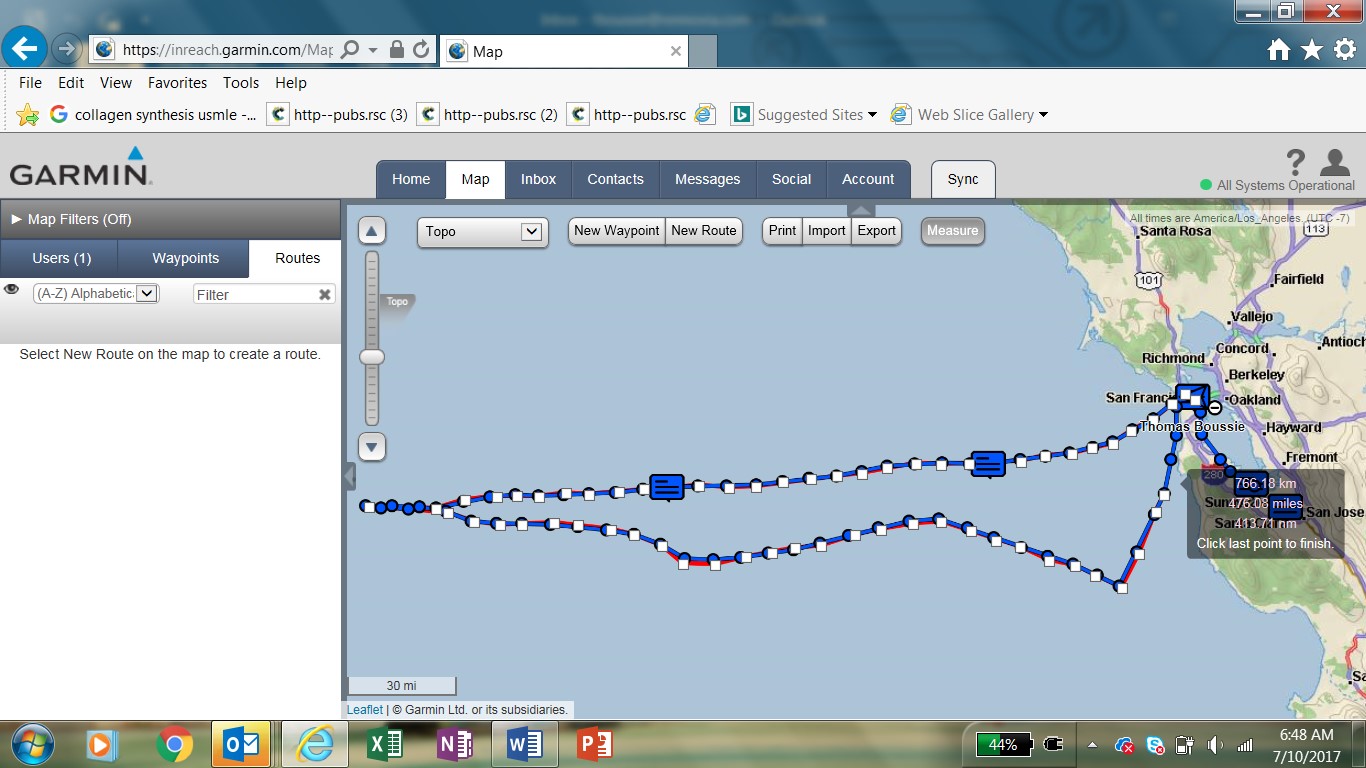Switch to the Inbox tab
1366x768 pixels.
[x=538, y=180]
